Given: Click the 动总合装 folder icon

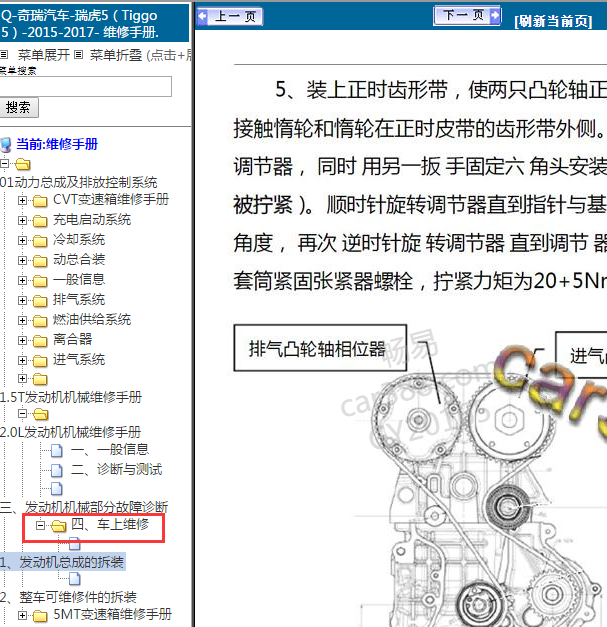Looking at the screenshot, I should coord(40,260).
